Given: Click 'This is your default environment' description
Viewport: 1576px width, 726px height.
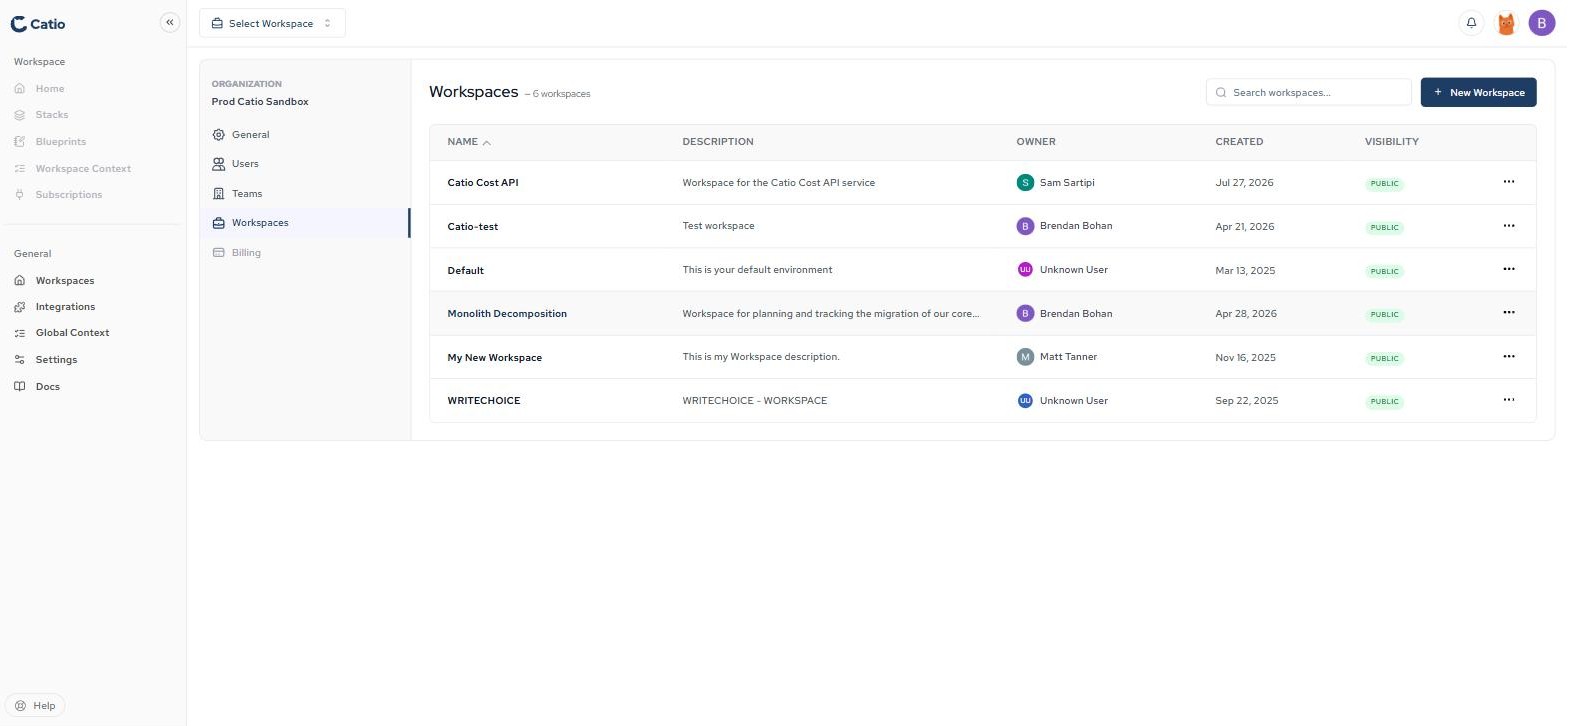Looking at the screenshot, I should tap(757, 270).
